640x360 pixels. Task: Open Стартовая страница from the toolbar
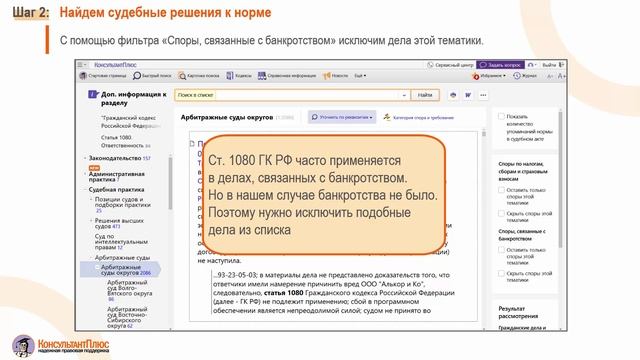pos(104,76)
